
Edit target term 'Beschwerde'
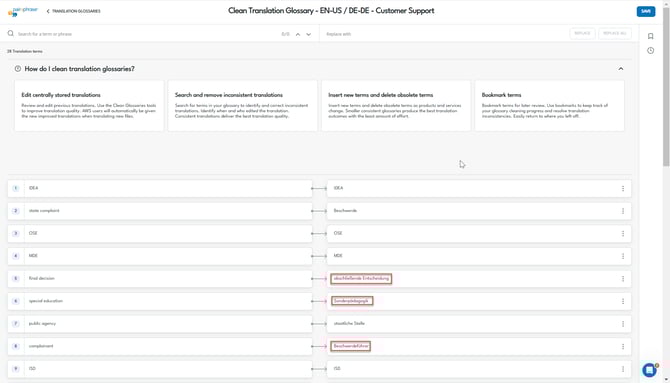(345, 211)
